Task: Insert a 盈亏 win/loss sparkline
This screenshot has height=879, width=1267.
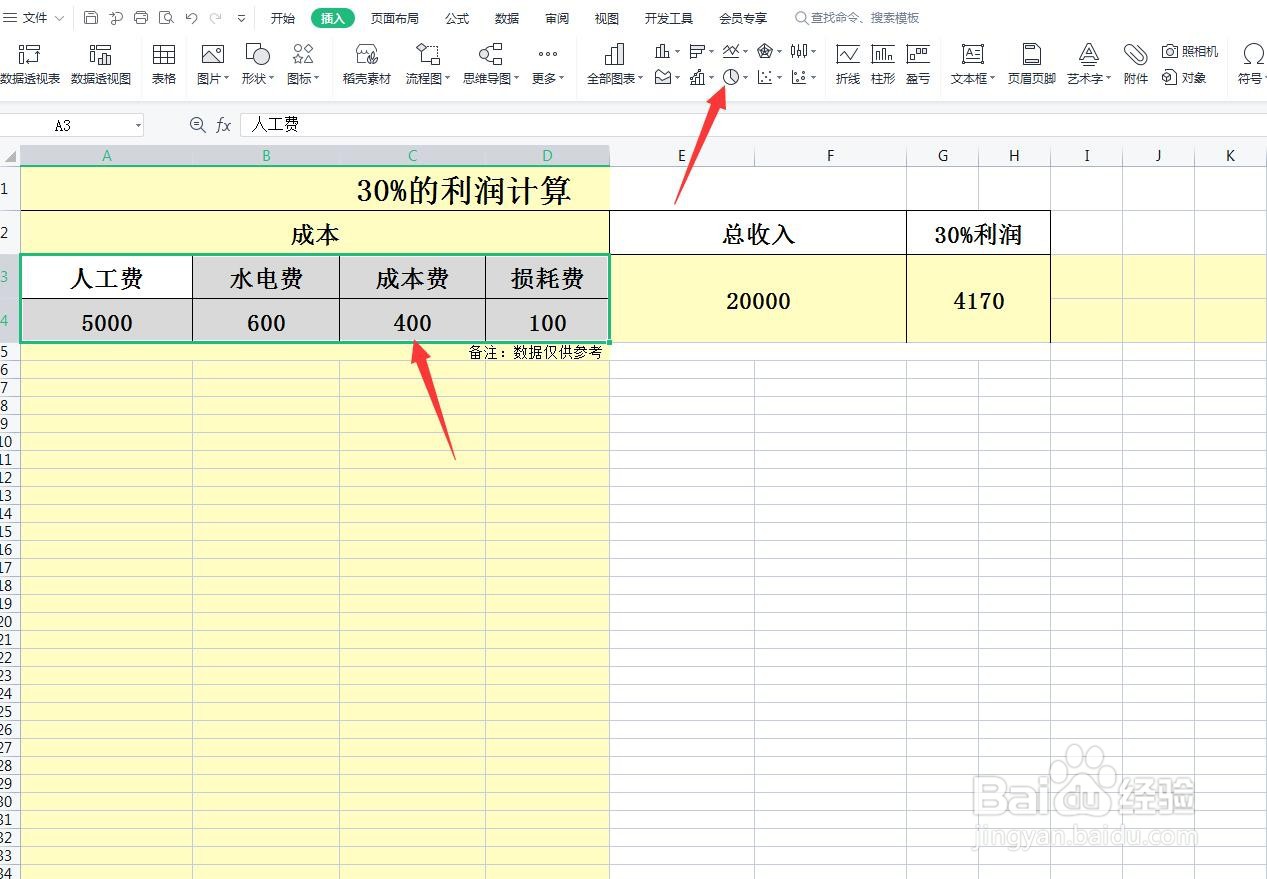Action: pyautogui.click(x=918, y=62)
